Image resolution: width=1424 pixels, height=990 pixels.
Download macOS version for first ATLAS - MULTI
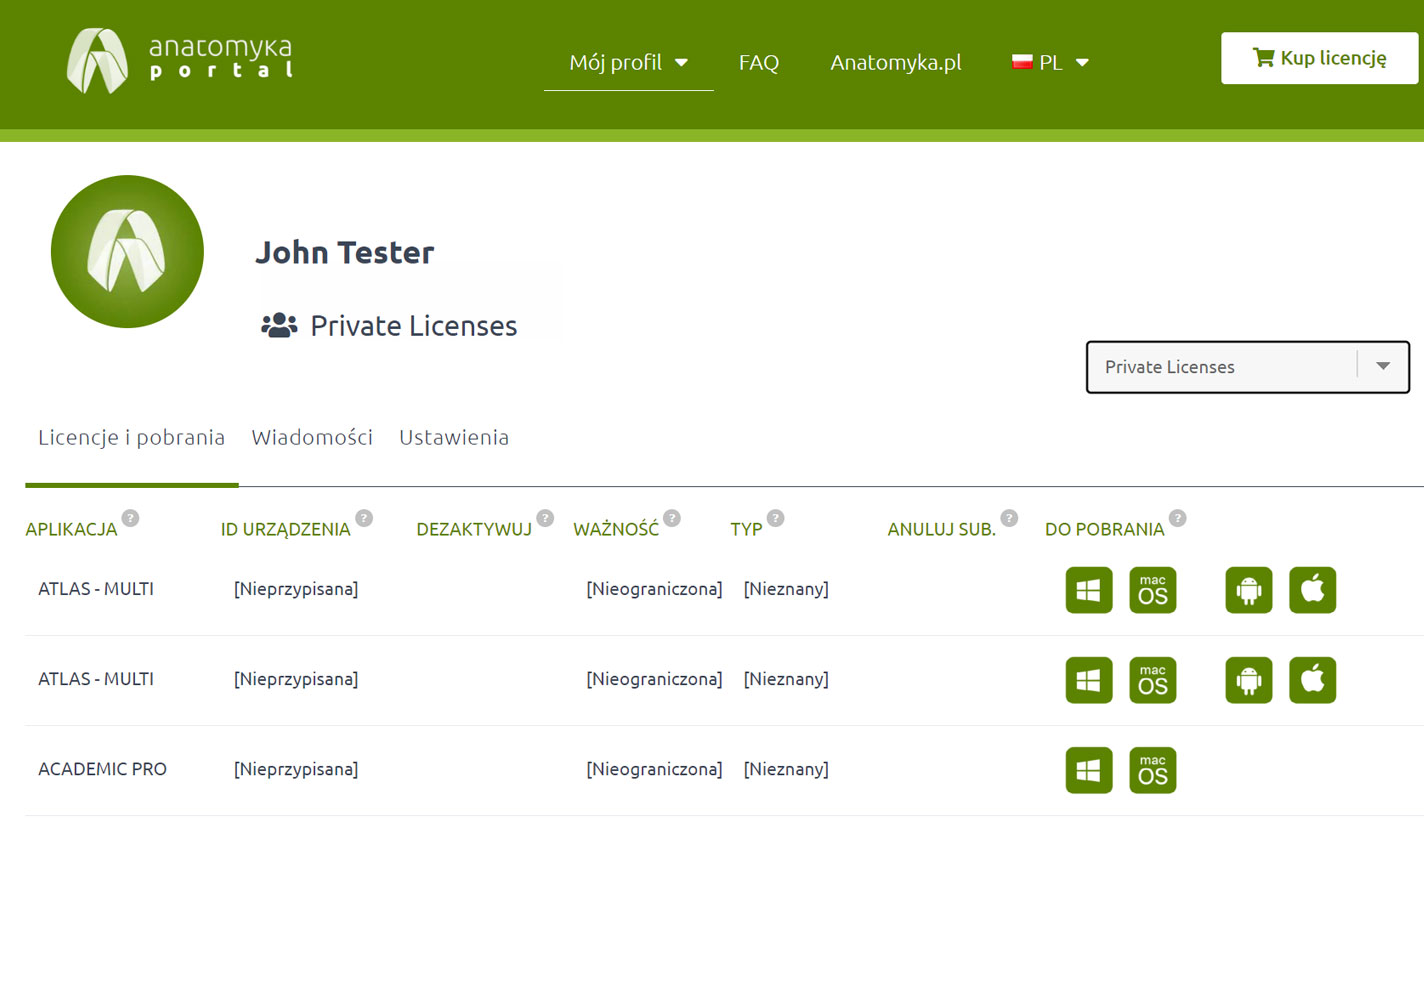point(1152,590)
